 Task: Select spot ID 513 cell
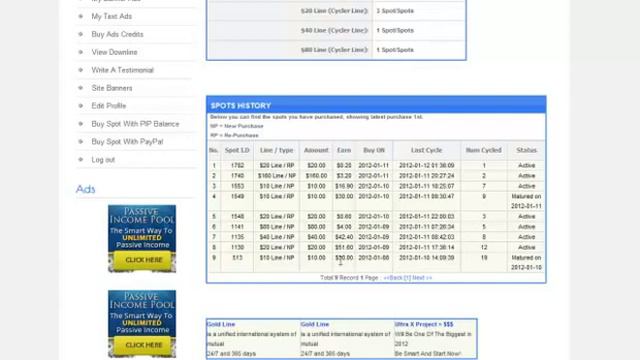click(x=237, y=258)
